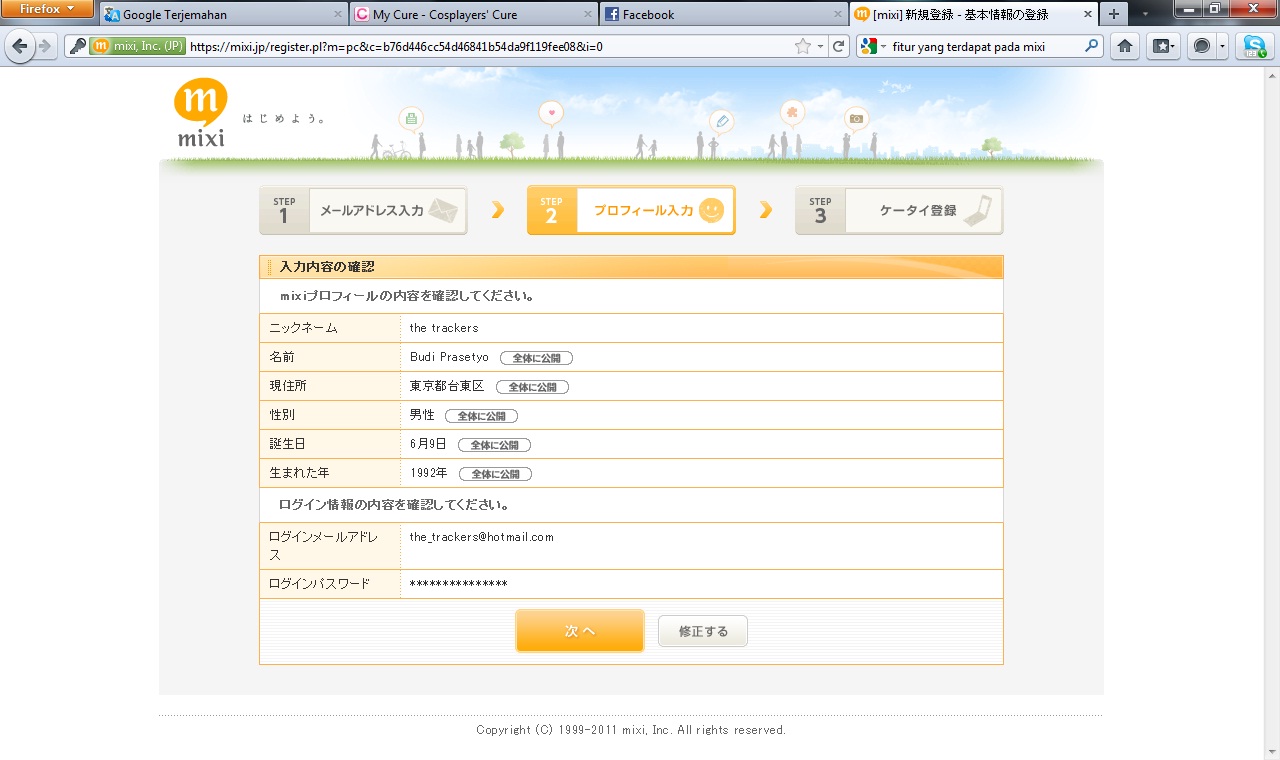Viewport: 1280px width, 760px height.
Task: Click the chat bubble add-on icon
Action: click(1201, 46)
